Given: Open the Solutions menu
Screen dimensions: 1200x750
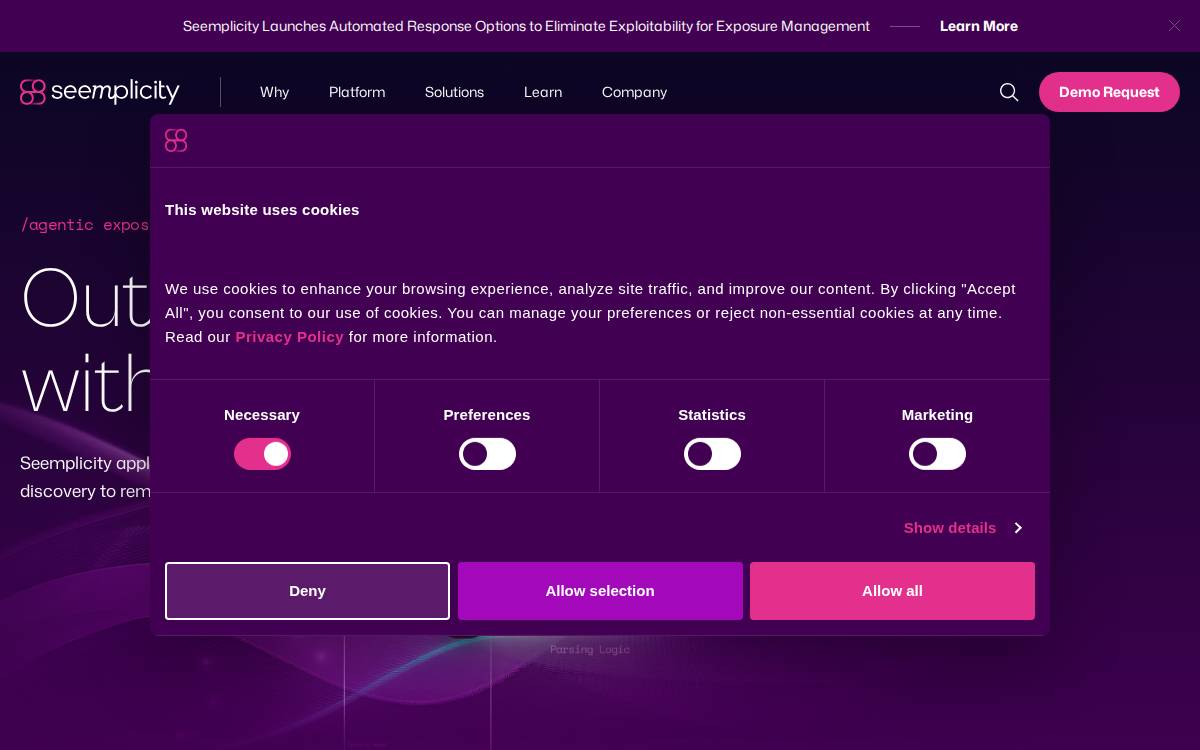Looking at the screenshot, I should click(454, 92).
